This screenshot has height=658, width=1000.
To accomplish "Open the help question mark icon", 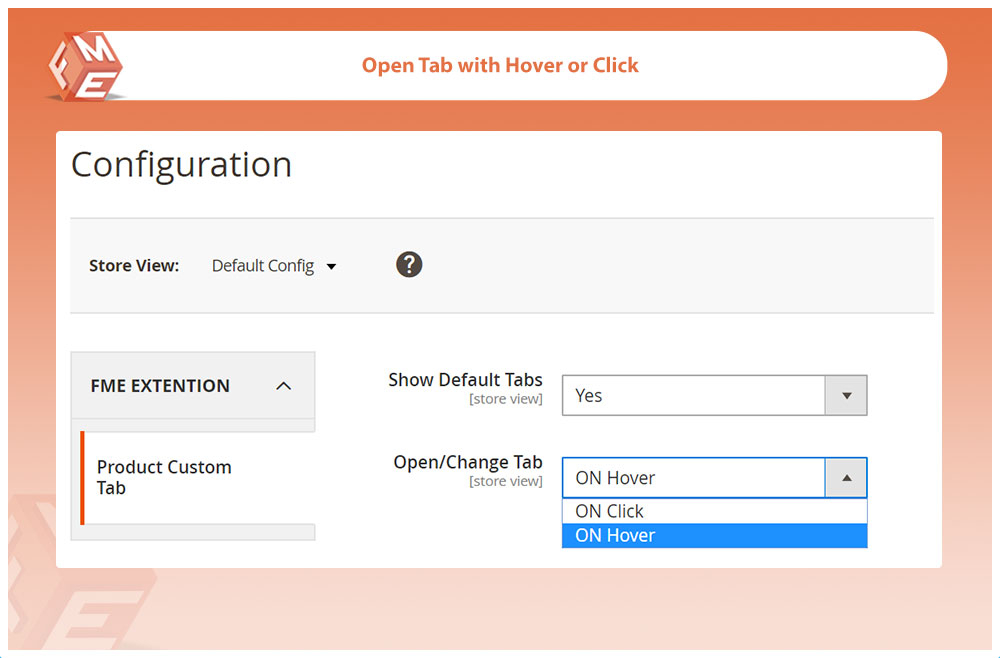I will (409, 265).
